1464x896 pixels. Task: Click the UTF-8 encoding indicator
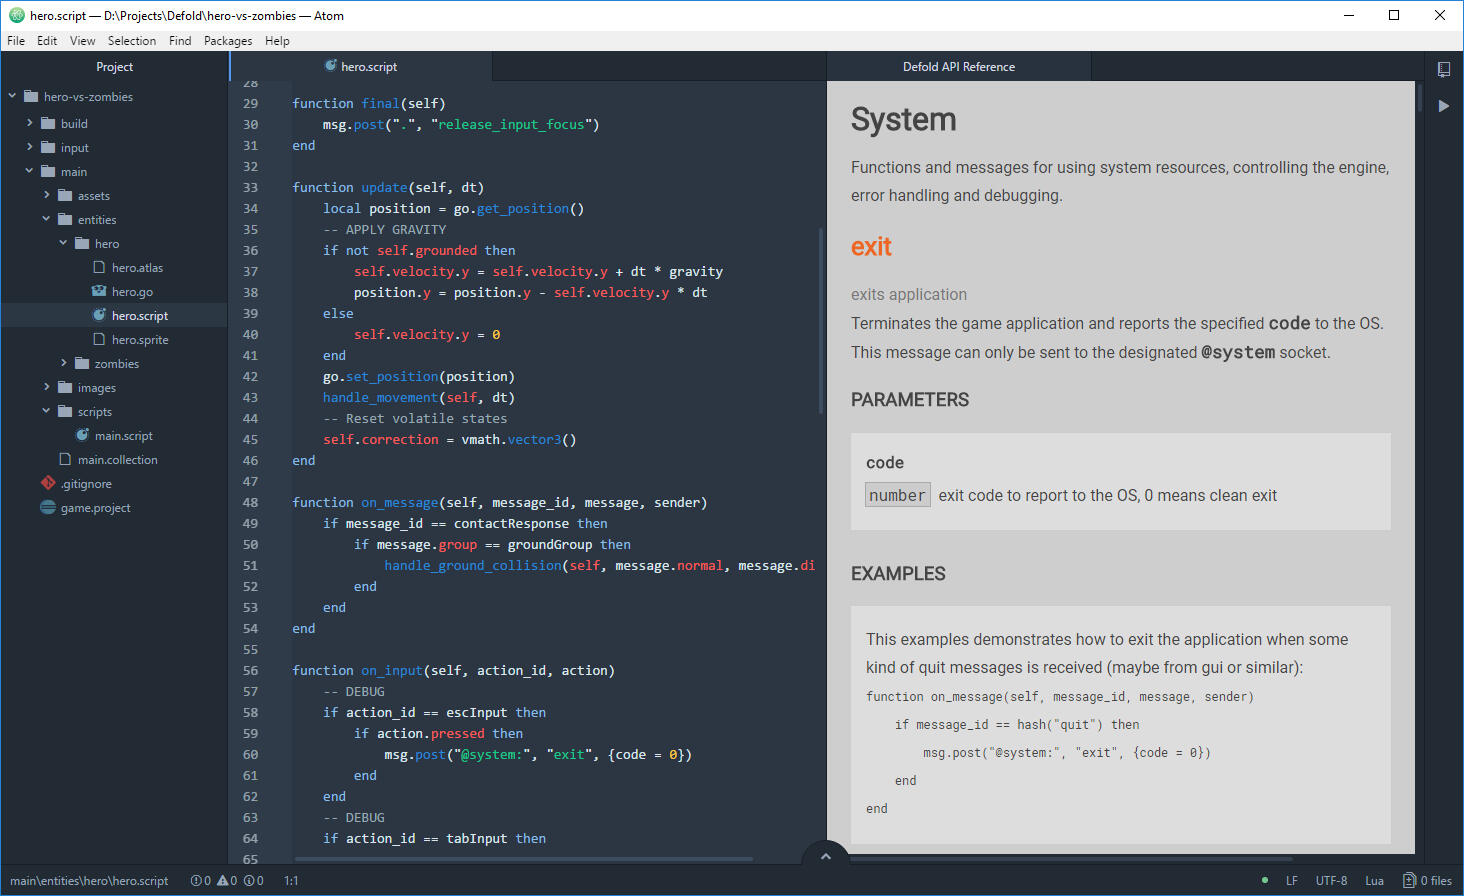click(1331, 880)
